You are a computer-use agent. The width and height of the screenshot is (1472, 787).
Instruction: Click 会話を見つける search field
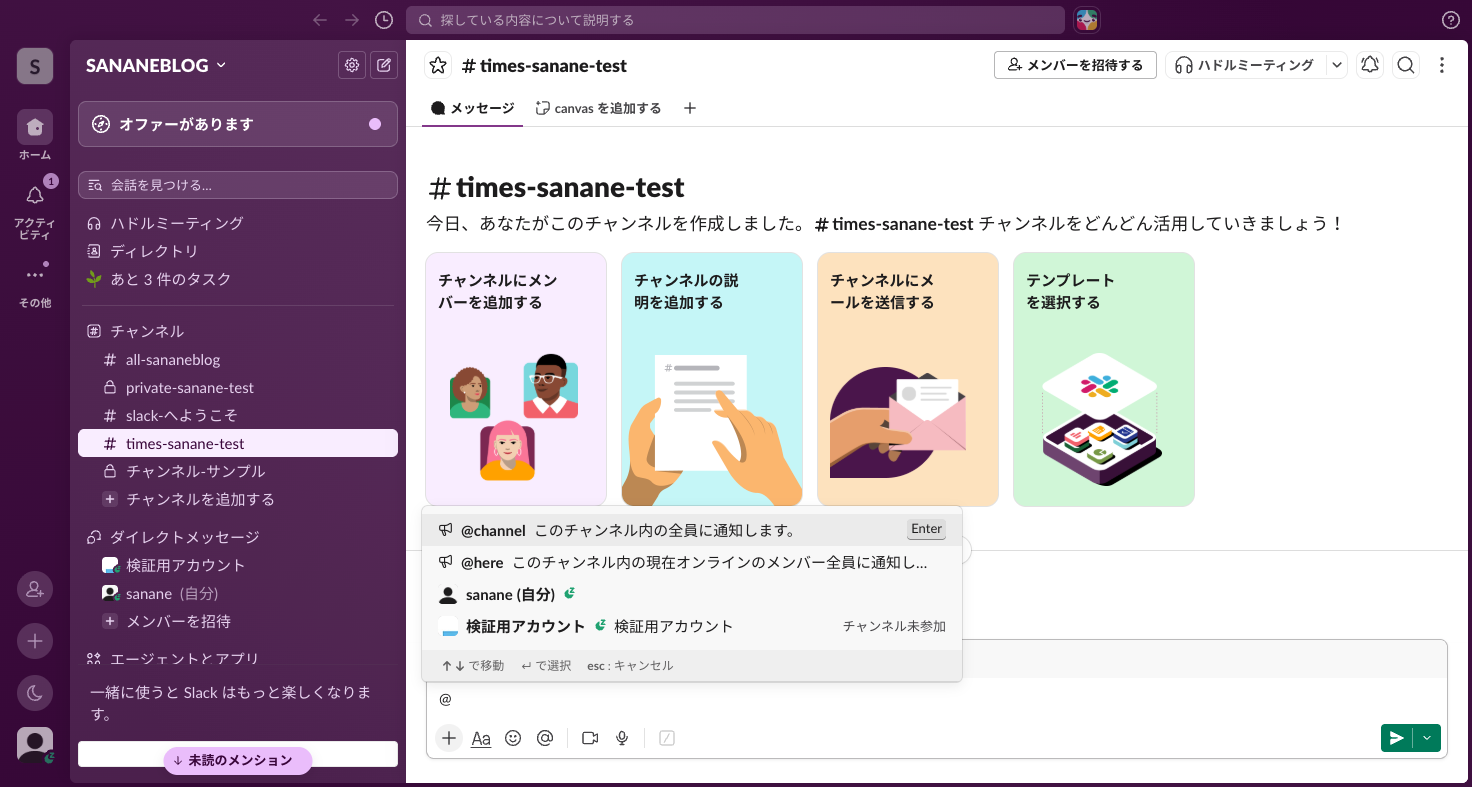(x=238, y=185)
